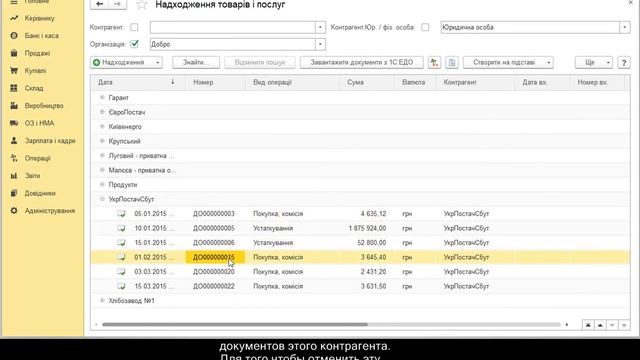This screenshot has width=640, height=360.
Task: Expand the Малєєв - приватна group
Action: (x=102, y=170)
